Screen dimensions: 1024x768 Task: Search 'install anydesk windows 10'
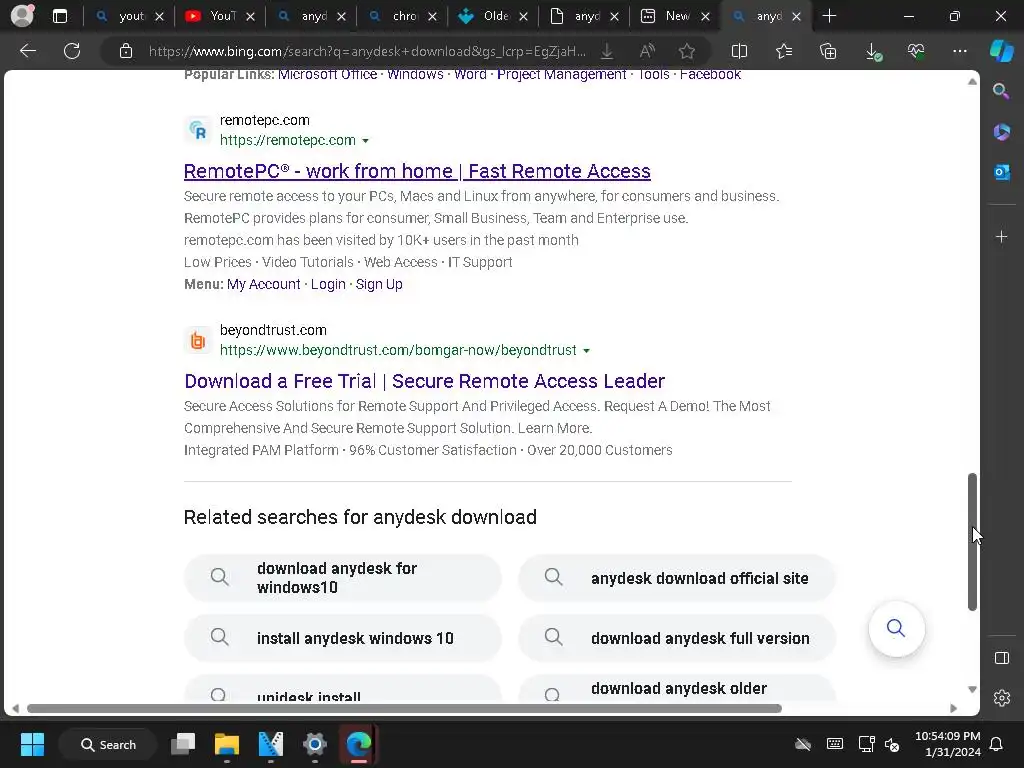click(x=343, y=638)
